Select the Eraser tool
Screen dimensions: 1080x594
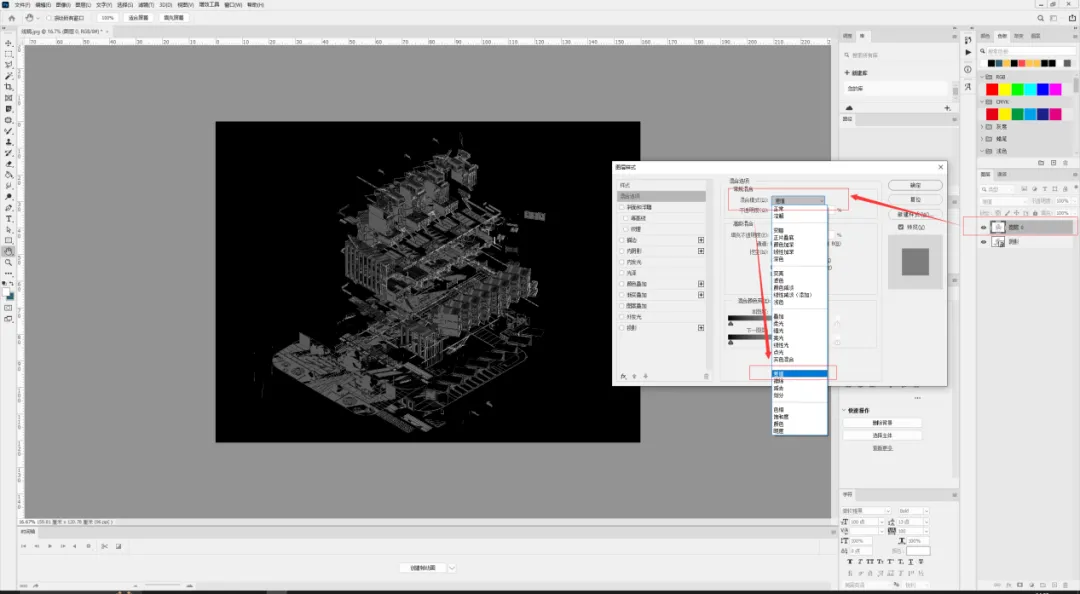point(8,164)
